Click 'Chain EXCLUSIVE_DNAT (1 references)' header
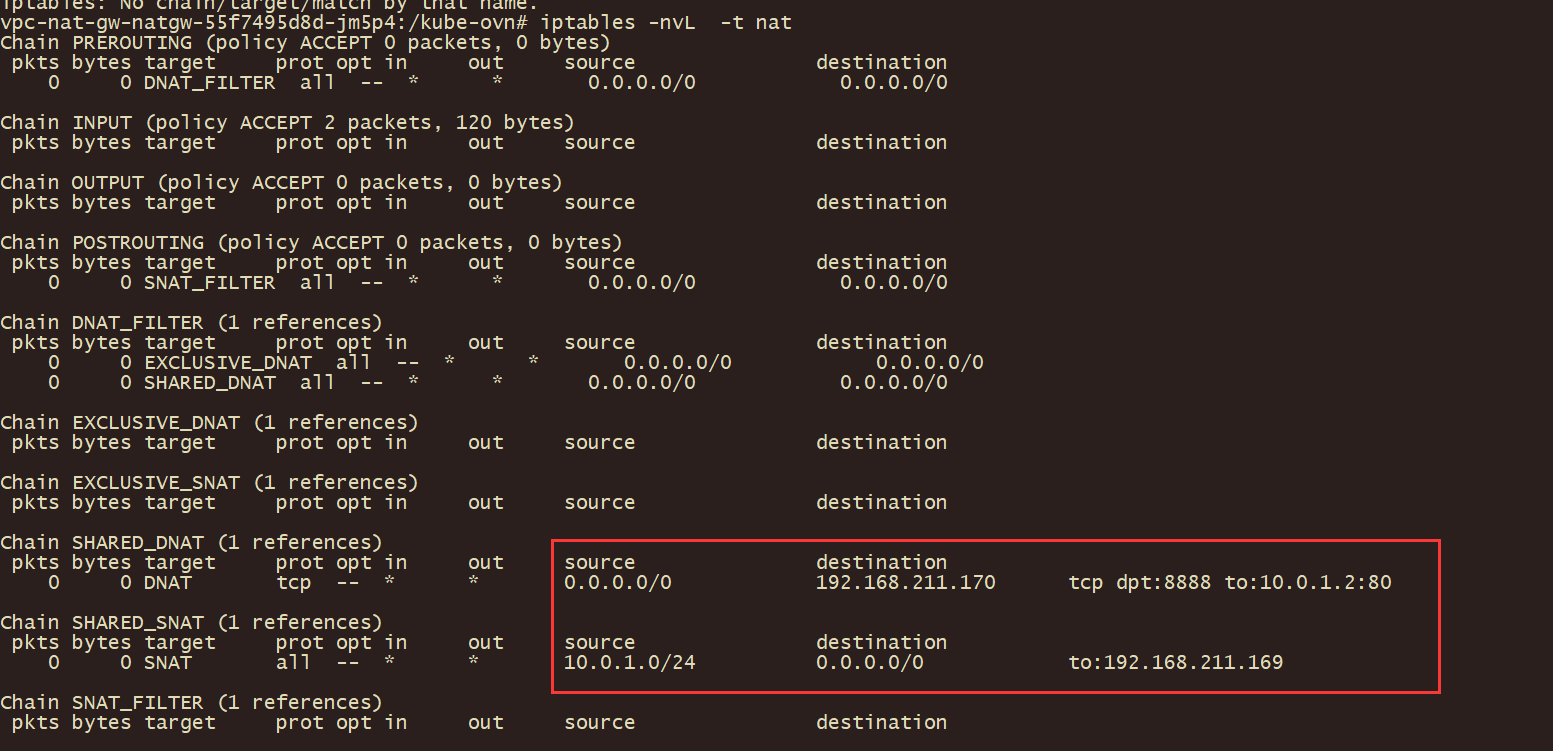The image size is (1553, 751). click(209, 422)
